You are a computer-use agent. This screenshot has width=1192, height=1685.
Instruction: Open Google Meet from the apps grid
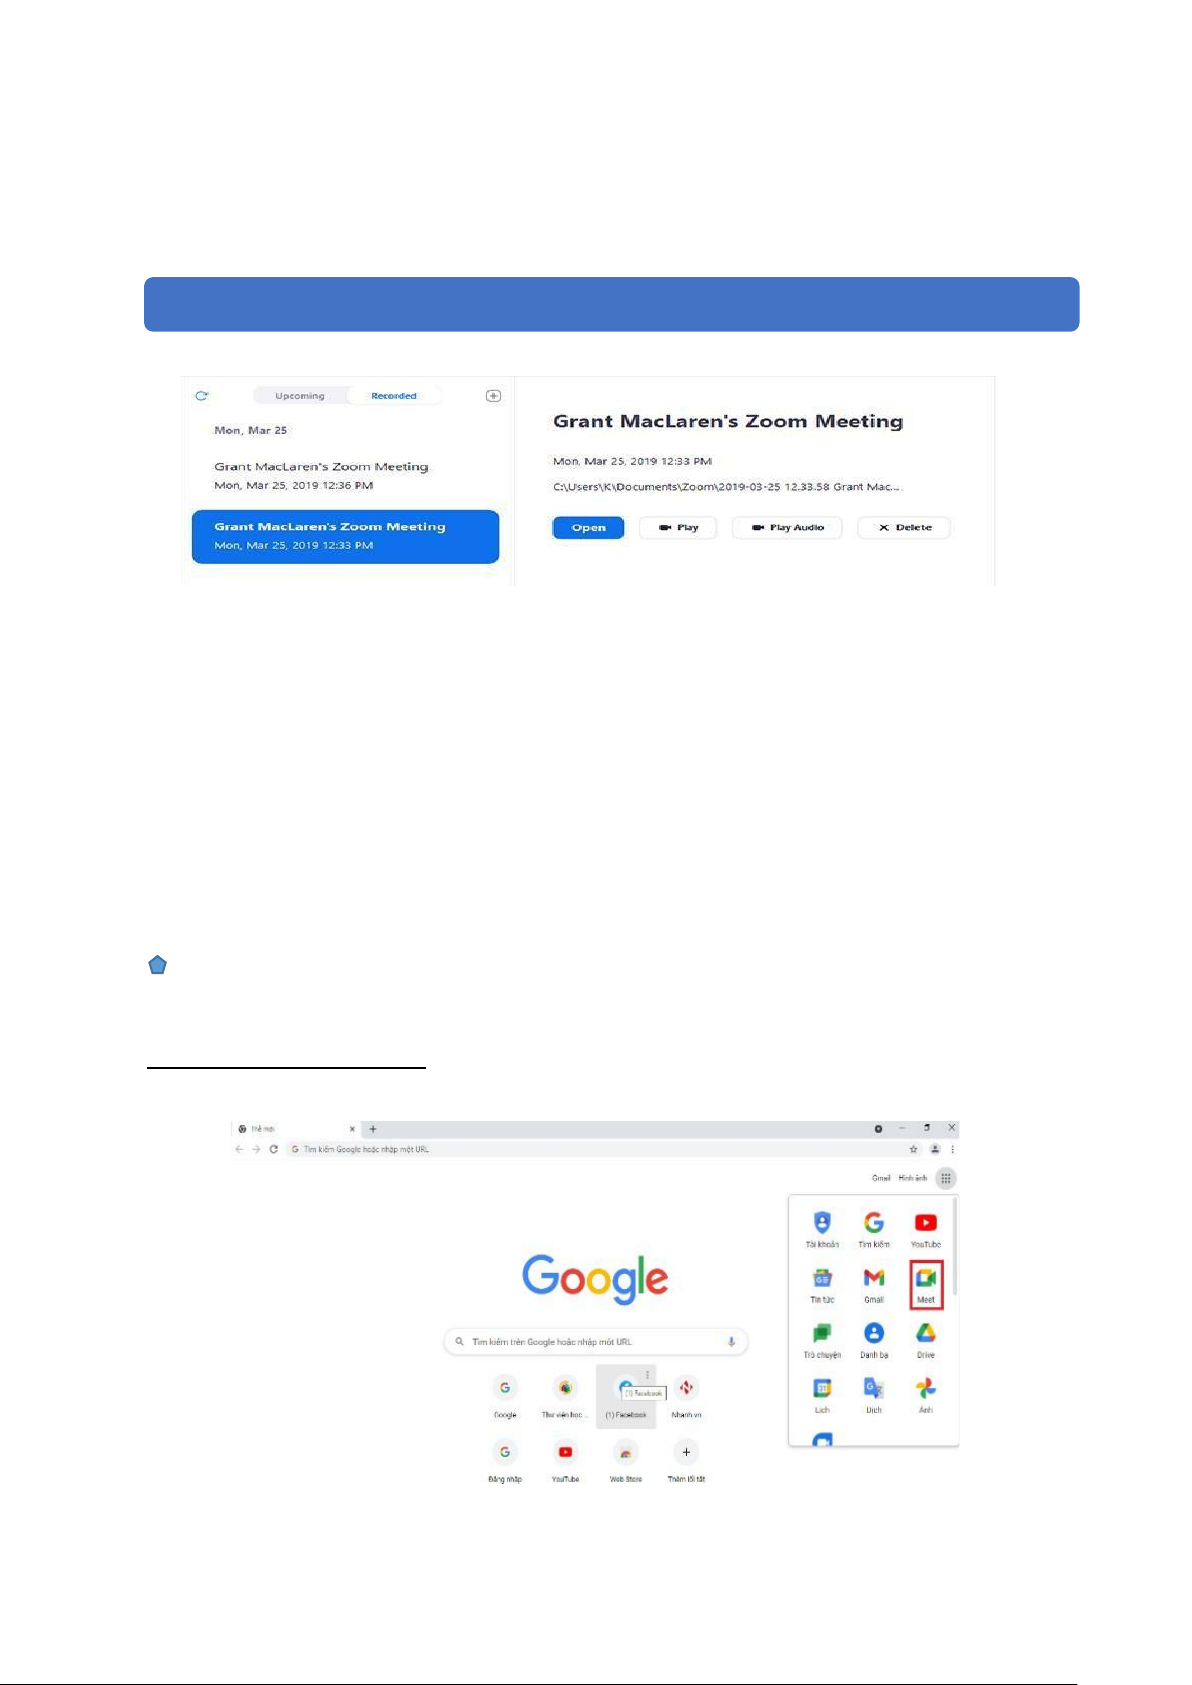(x=925, y=1282)
